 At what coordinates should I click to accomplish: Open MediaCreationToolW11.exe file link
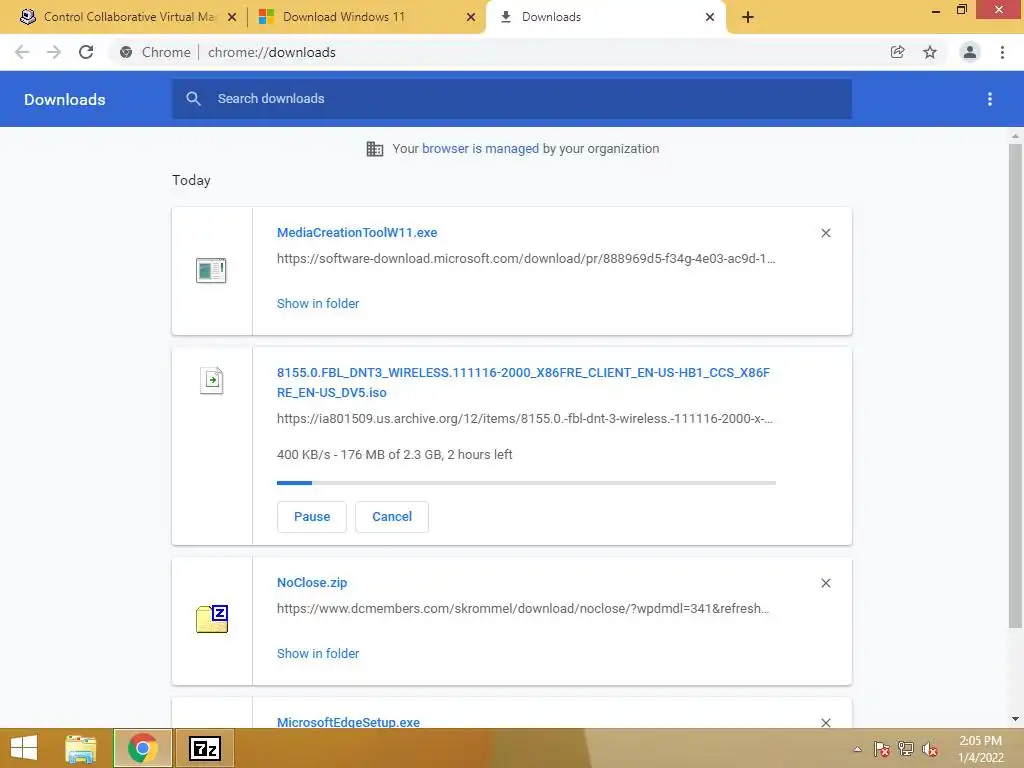coord(357,232)
